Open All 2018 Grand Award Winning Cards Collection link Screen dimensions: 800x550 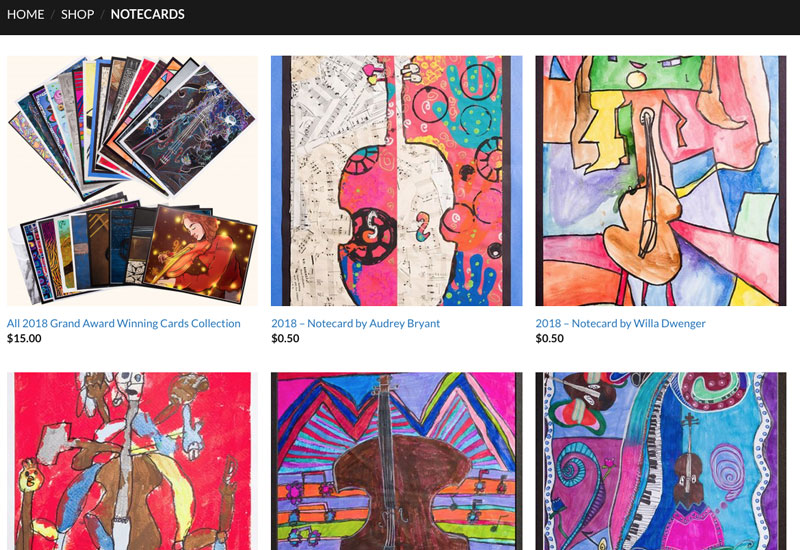point(123,323)
